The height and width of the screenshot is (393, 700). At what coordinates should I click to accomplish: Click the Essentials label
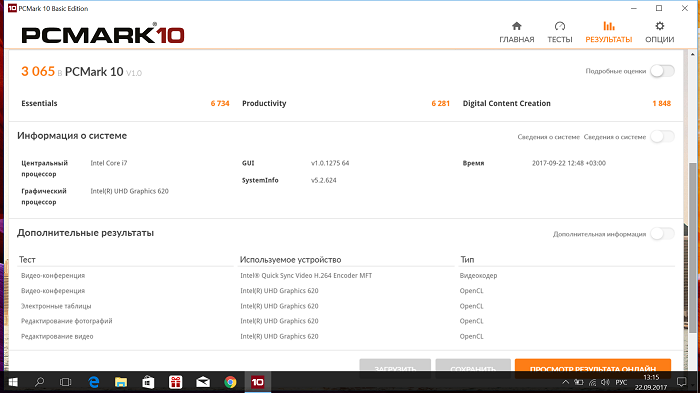click(x=39, y=103)
